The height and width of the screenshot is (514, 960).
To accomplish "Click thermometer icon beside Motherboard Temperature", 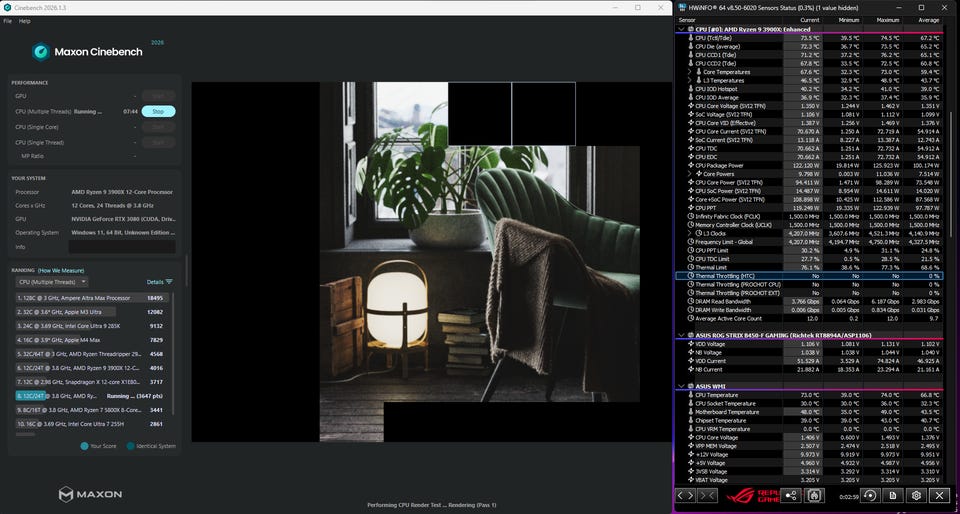I will click(x=691, y=412).
